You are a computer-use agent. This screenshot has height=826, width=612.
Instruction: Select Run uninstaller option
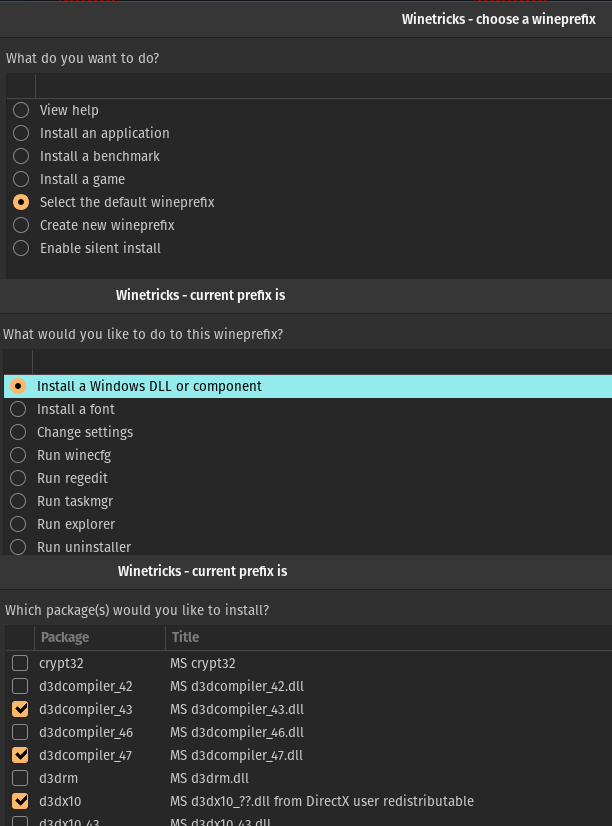[18, 547]
